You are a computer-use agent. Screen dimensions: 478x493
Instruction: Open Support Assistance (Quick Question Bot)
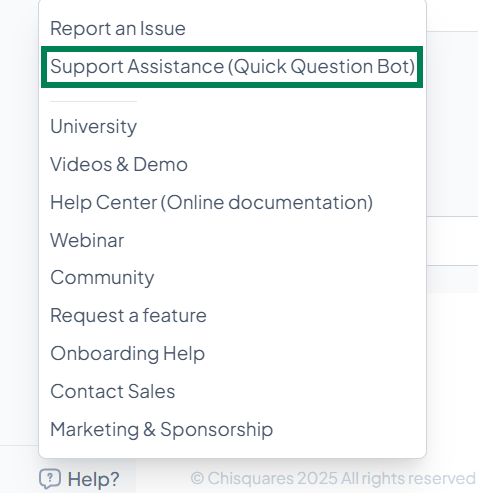click(232, 67)
